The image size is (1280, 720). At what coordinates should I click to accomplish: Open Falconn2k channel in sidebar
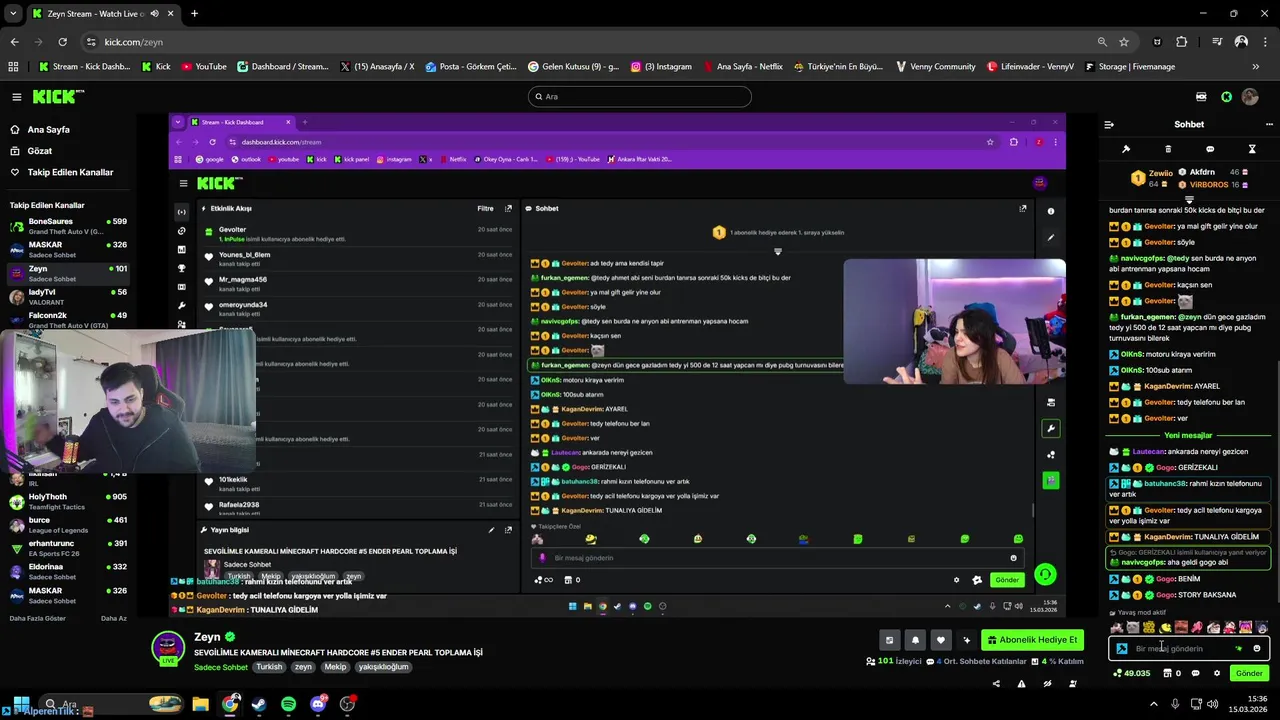coord(68,320)
